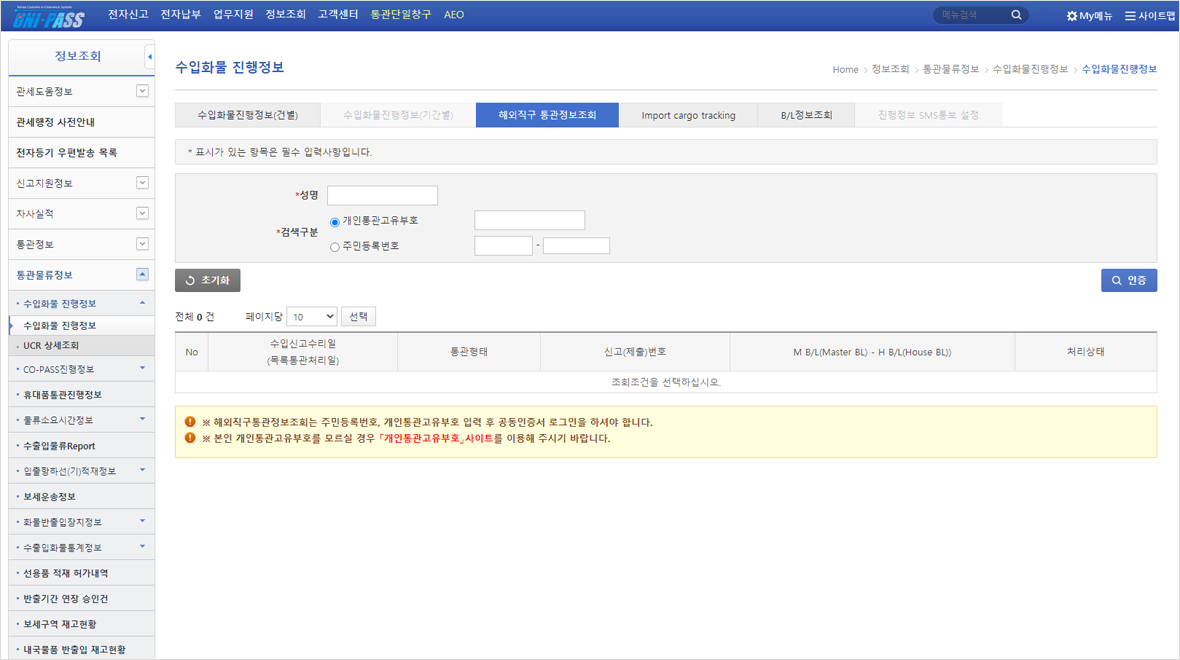
Task: Collapse the left sidebar with arrow handle
Action: click(x=150, y=57)
